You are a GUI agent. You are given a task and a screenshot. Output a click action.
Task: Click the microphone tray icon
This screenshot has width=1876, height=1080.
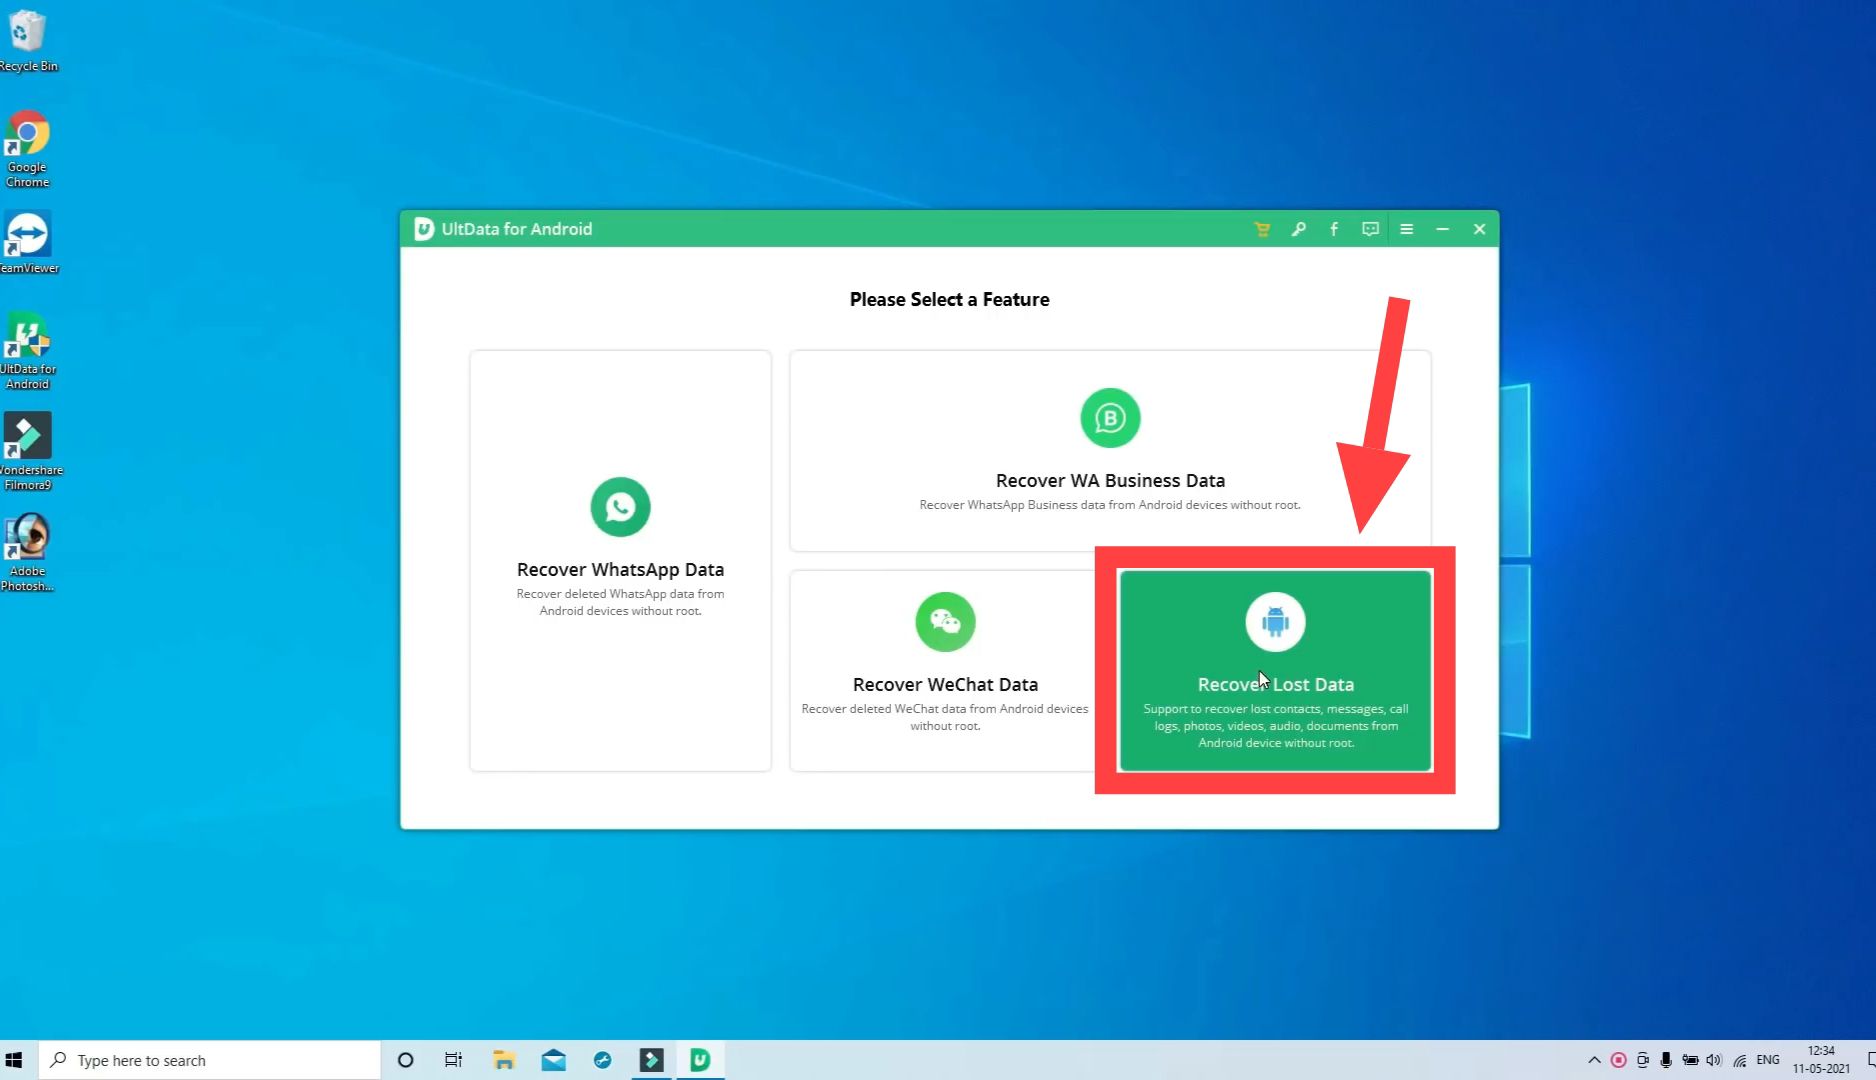click(x=1666, y=1060)
